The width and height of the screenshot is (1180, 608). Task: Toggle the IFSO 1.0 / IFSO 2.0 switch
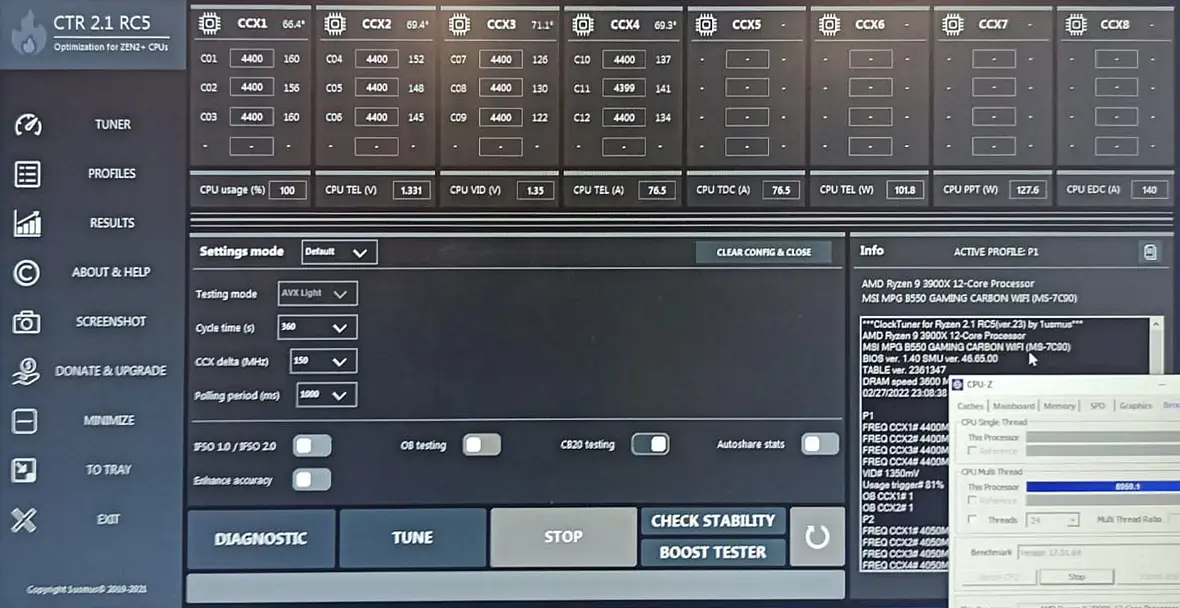pos(312,445)
